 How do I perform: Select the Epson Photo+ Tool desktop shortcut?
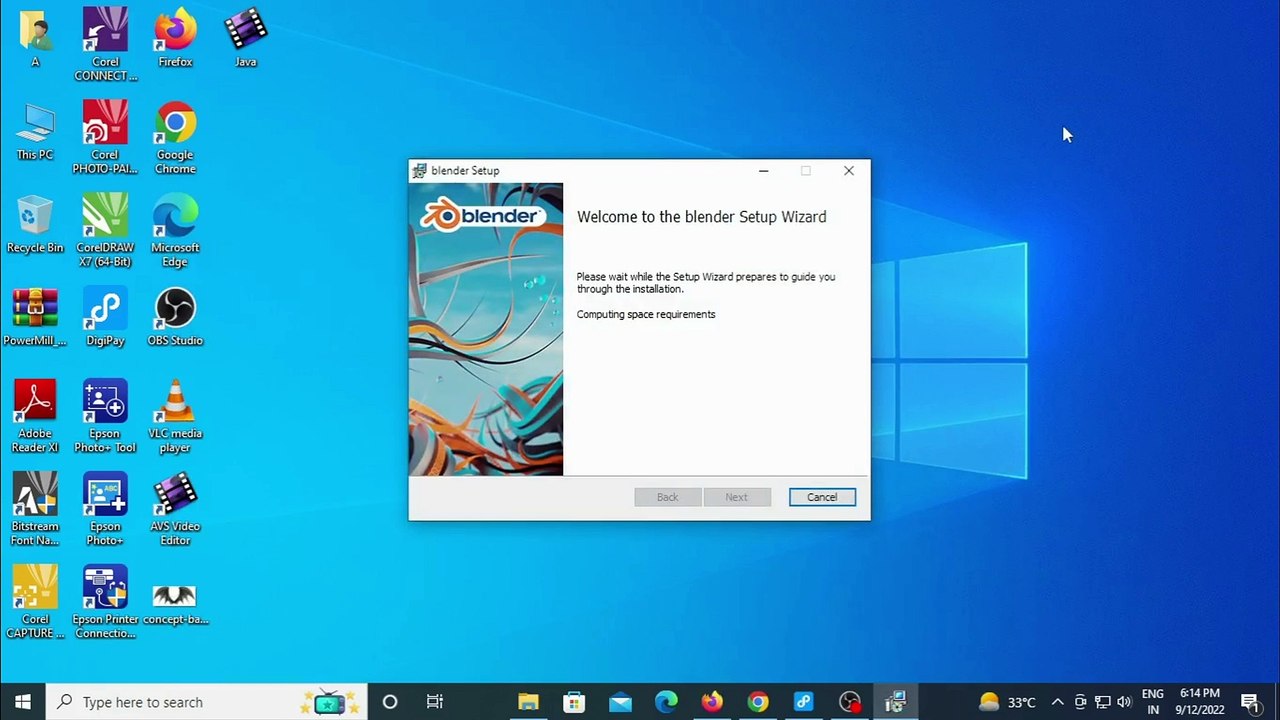coord(105,417)
